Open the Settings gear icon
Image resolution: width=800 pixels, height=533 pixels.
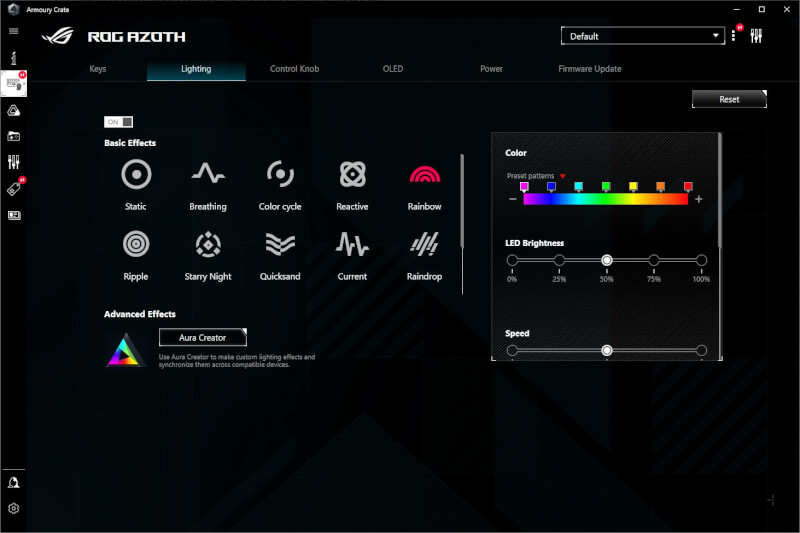[14, 509]
